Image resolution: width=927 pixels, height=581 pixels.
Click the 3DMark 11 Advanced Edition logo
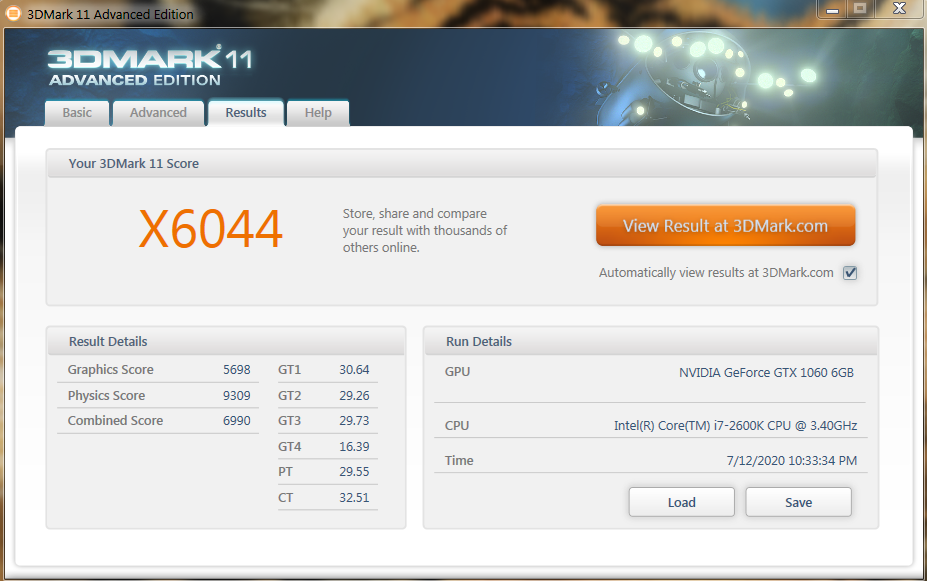tap(150, 66)
